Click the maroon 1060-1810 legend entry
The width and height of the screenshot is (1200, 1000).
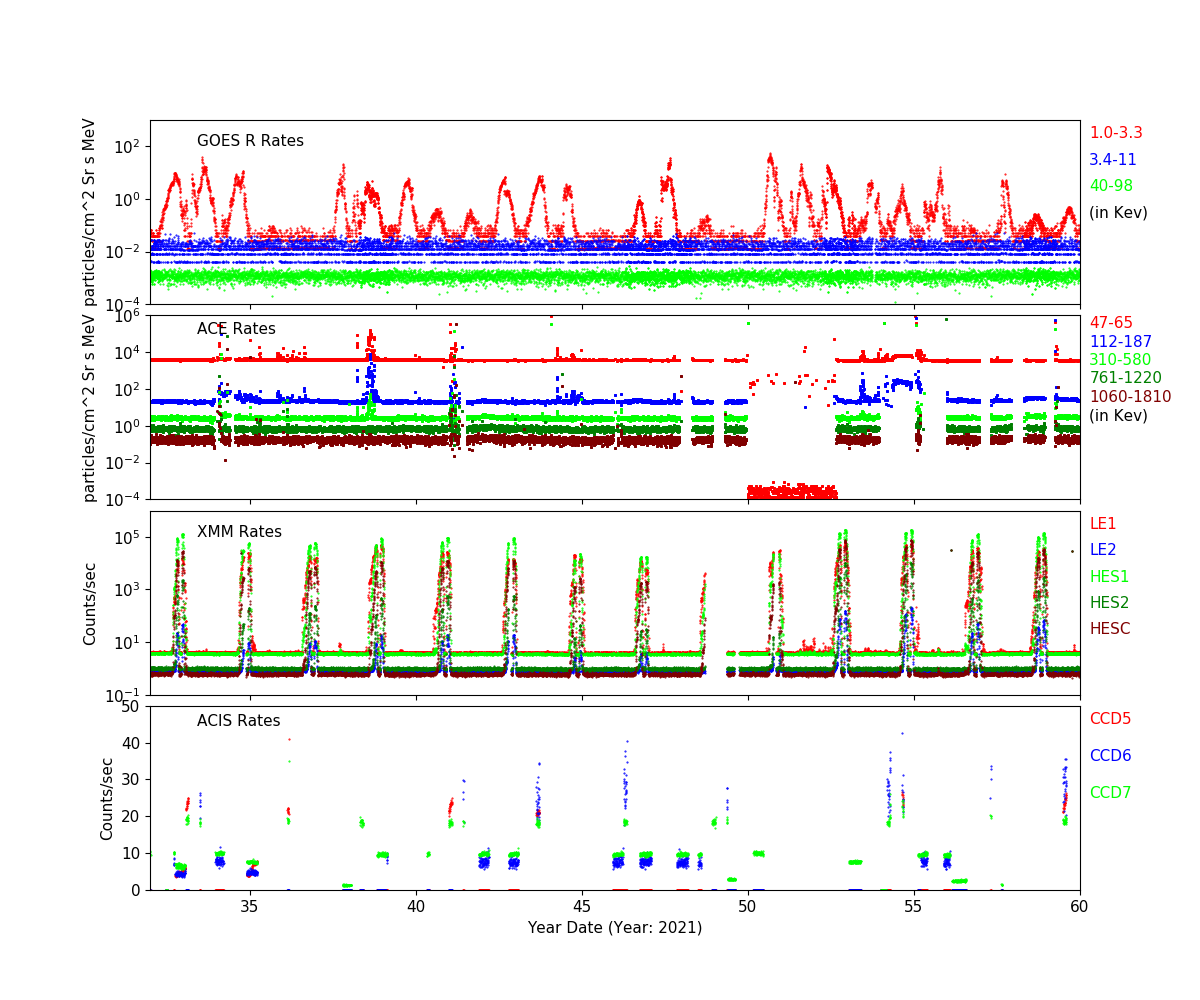pos(1130,397)
